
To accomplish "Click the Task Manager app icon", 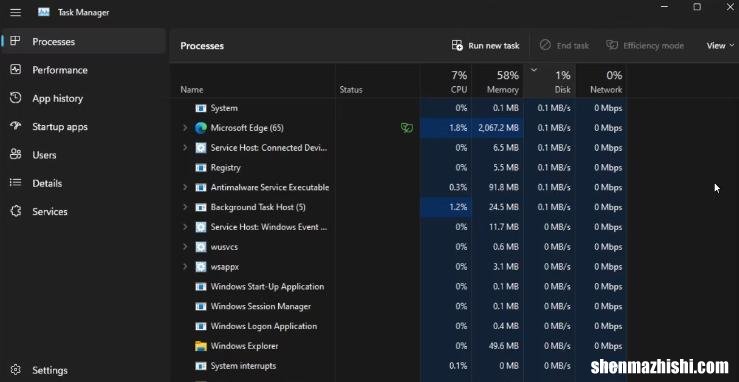I will click(x=44, y=12).
